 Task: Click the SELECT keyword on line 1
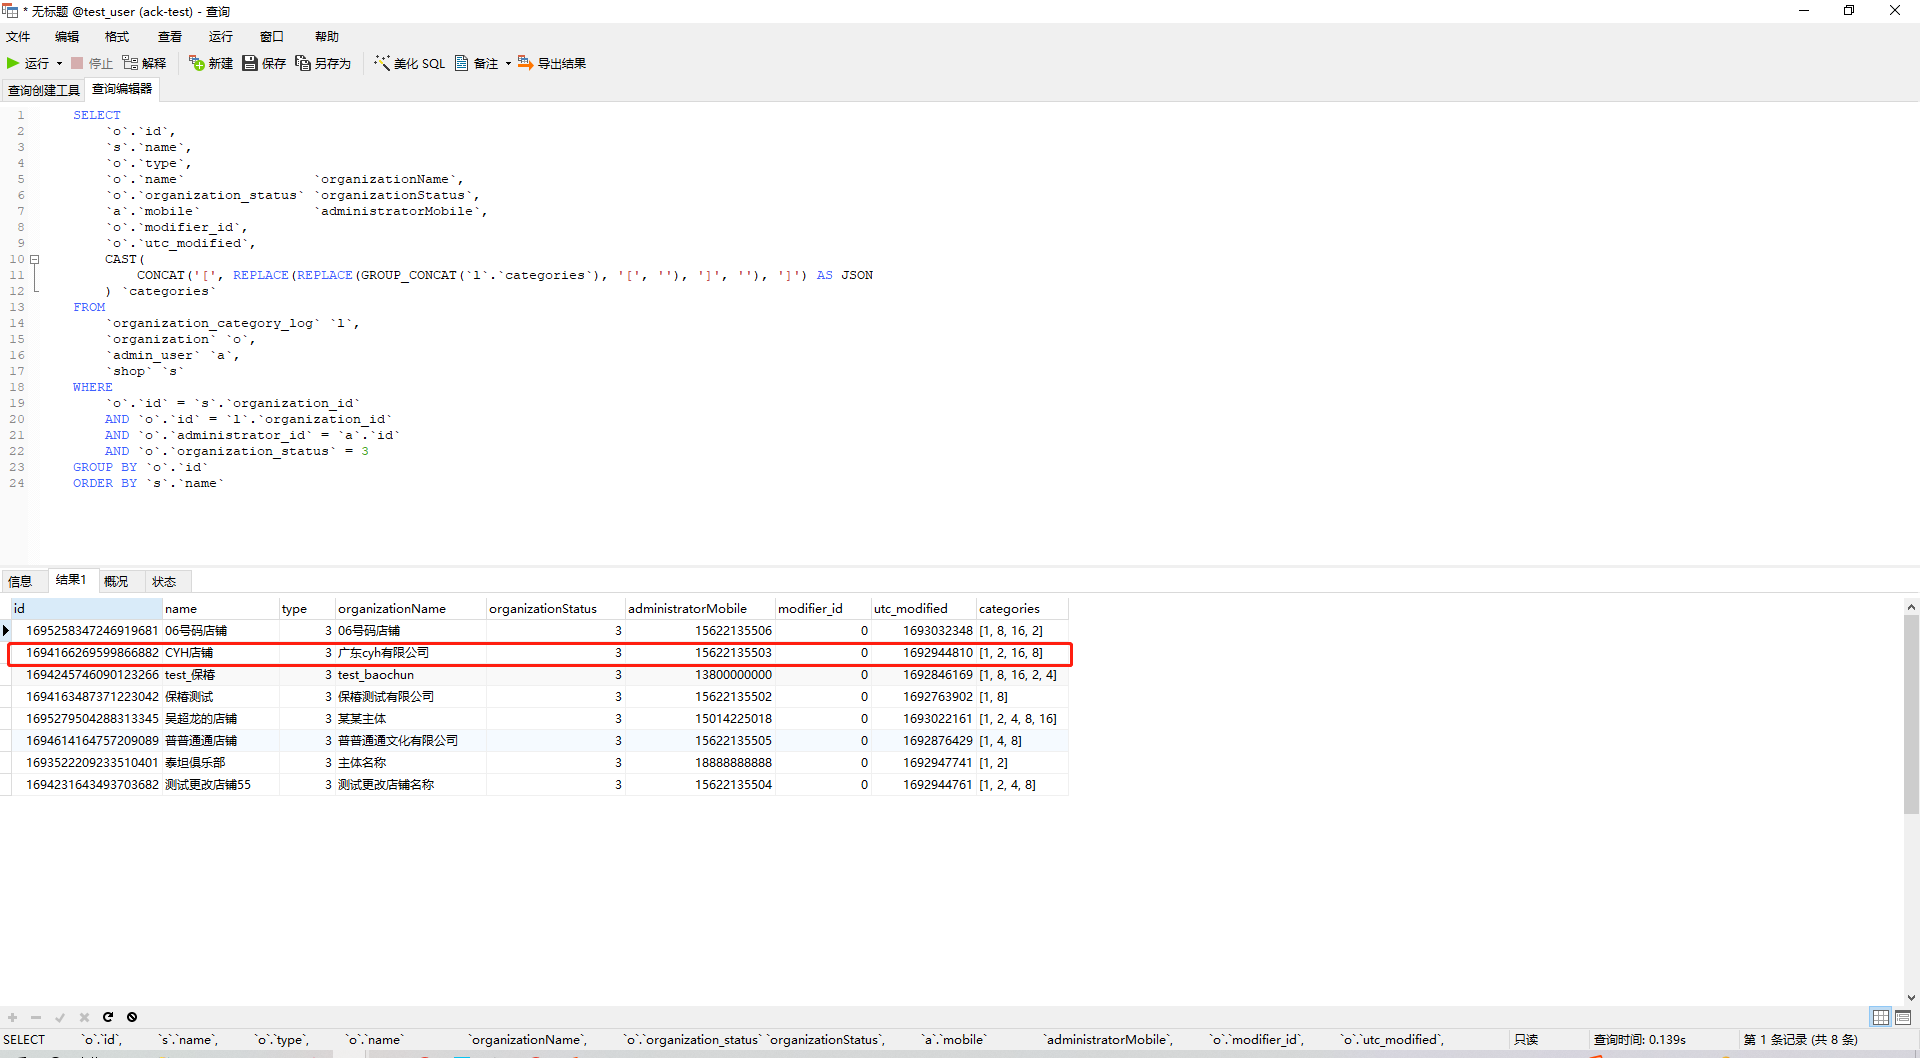[x=96, y=115]
